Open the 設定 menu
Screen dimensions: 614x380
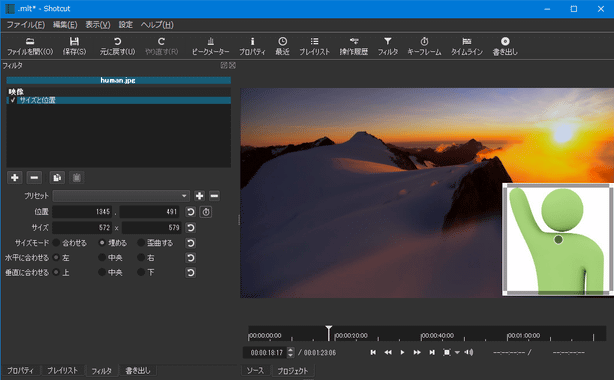[126, 25]
